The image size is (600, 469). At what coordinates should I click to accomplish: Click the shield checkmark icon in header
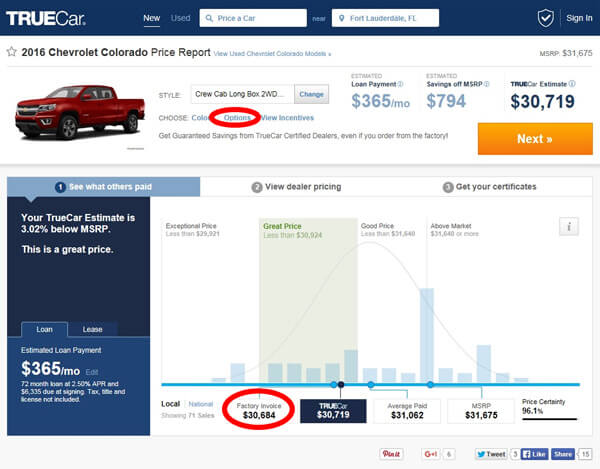[x=545, y=18]
